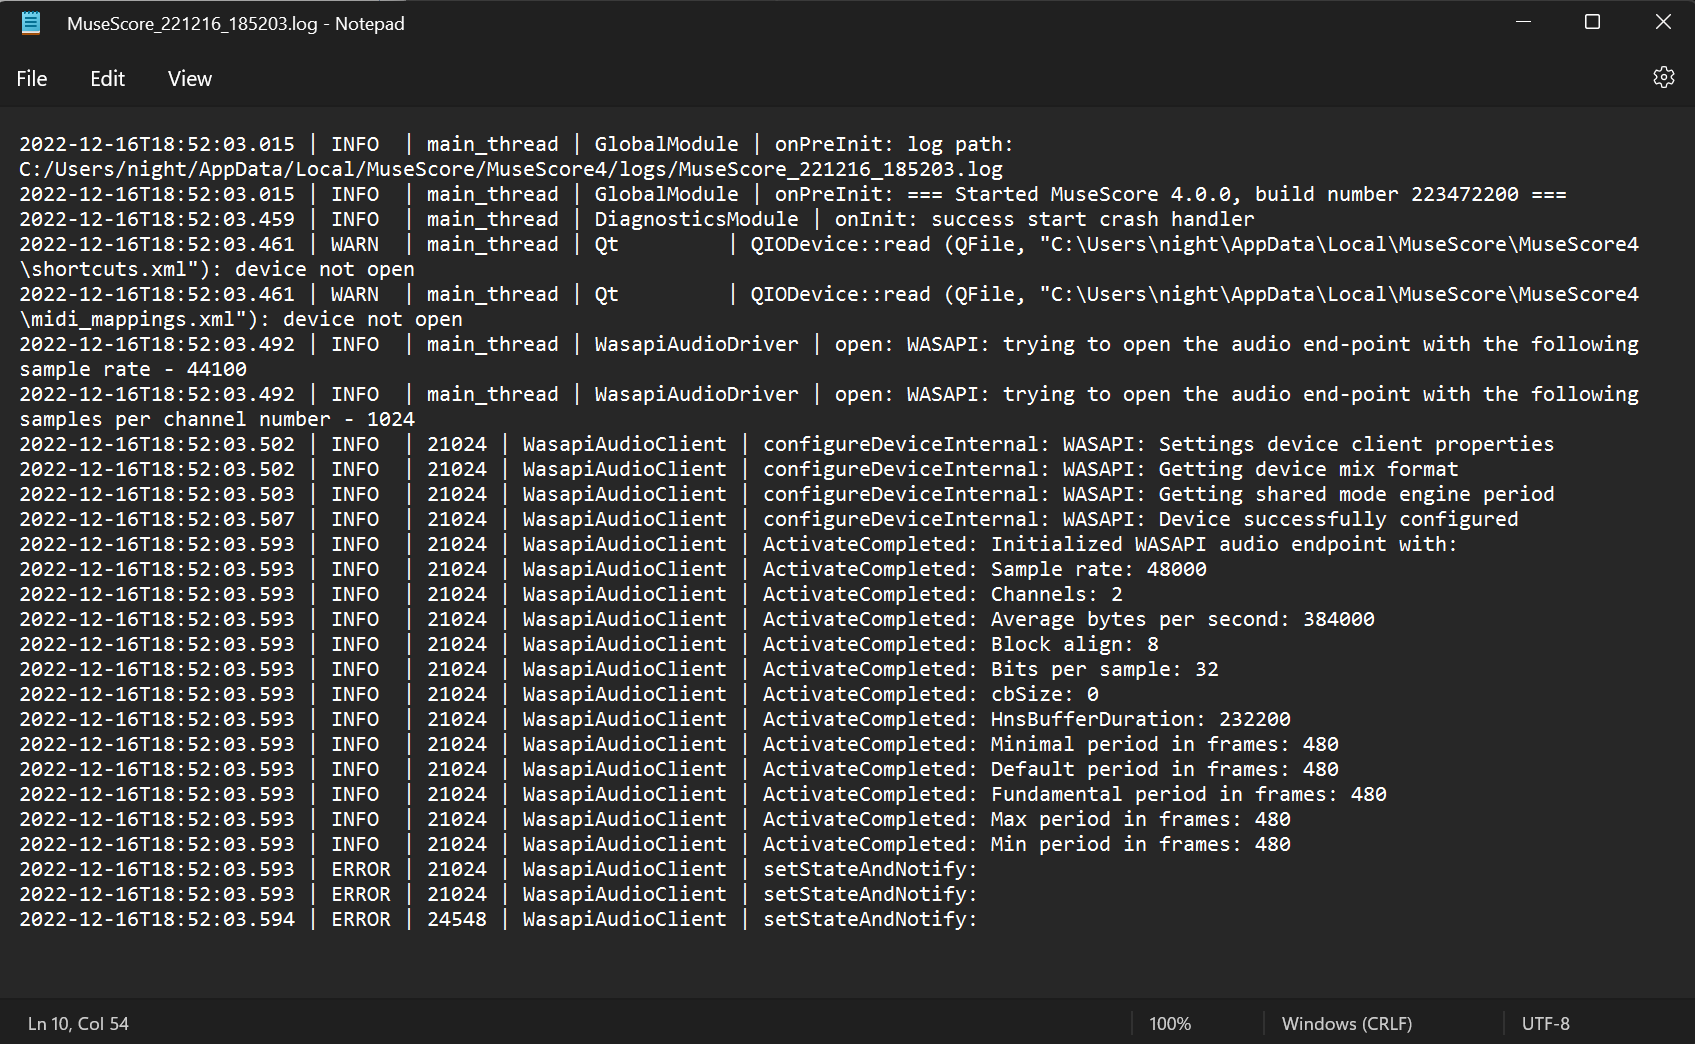The image size is (1695, 1044).
Task: Click the 100% zoom level indicator
Action: [1169, 1023]
